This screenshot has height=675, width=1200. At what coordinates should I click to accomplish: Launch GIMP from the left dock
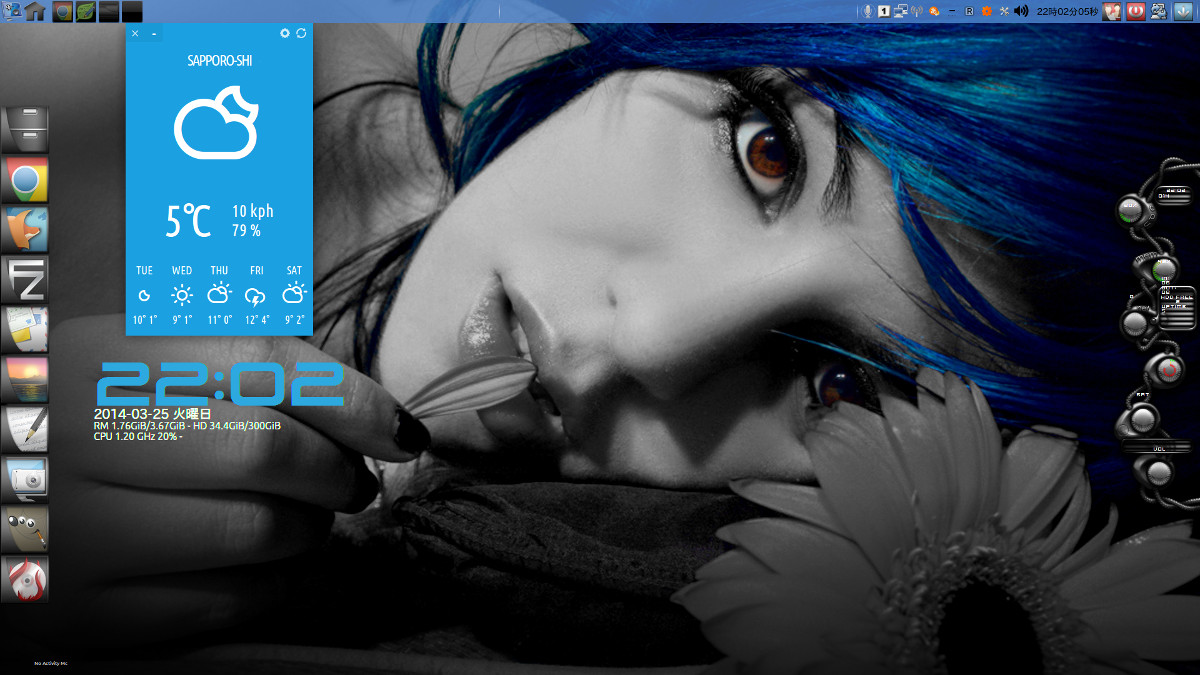(24, 530)
